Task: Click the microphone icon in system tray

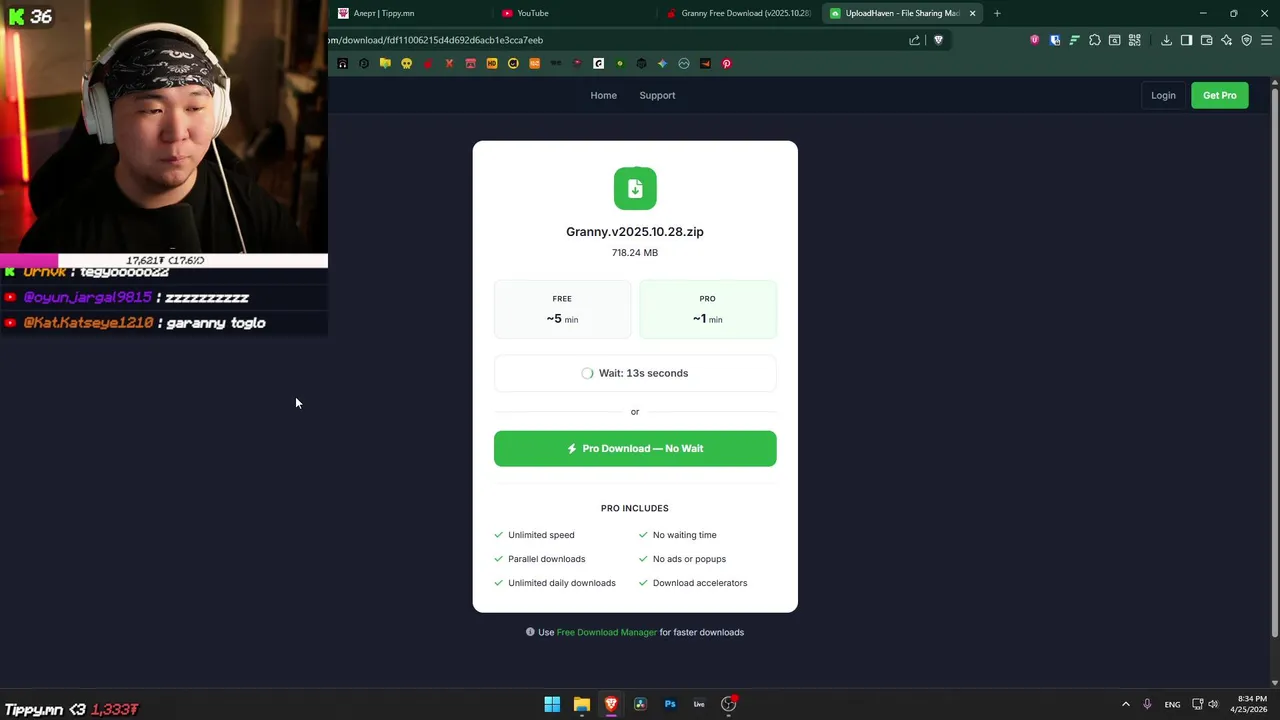Action: click(x=1147, y=704)
